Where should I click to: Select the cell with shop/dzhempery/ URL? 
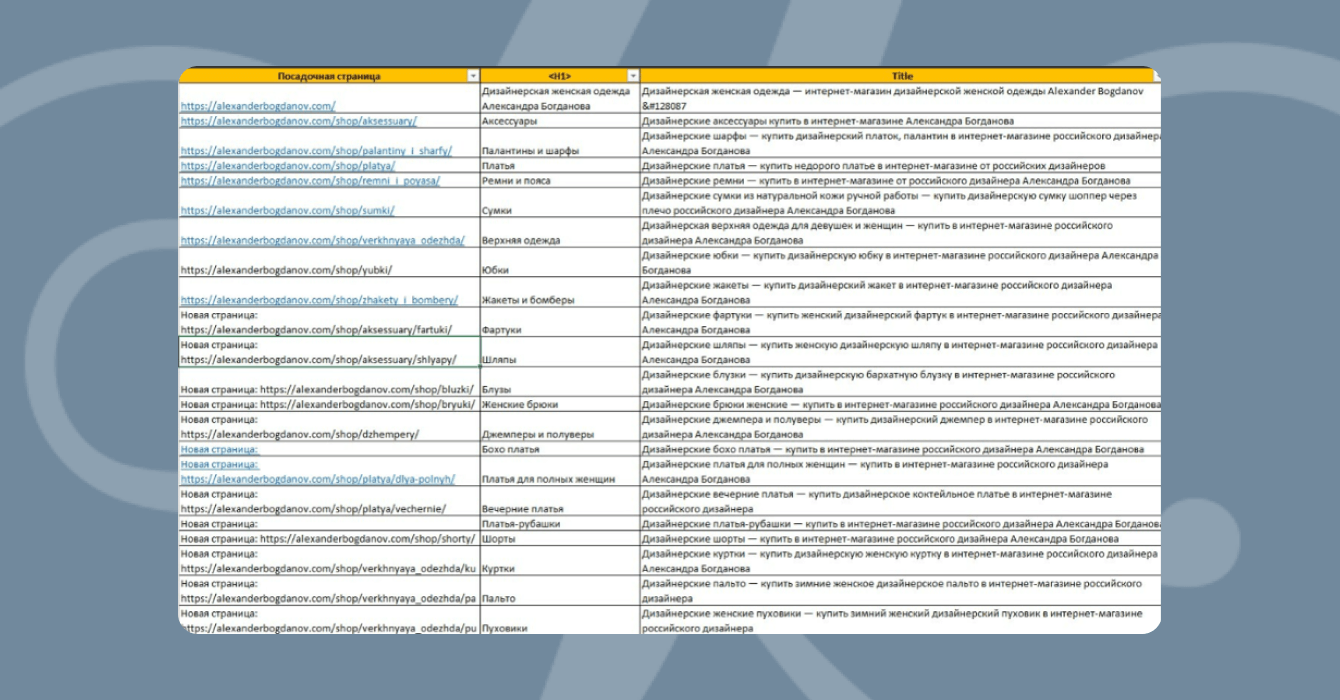329,427
